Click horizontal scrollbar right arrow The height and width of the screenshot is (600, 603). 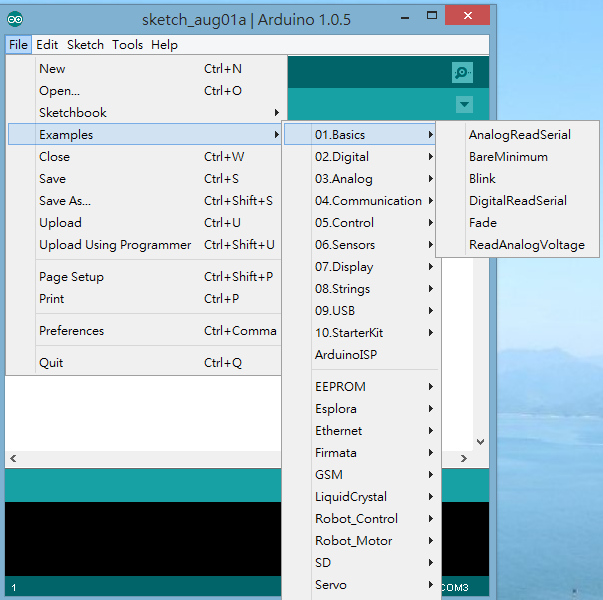[x=464, y=458]
